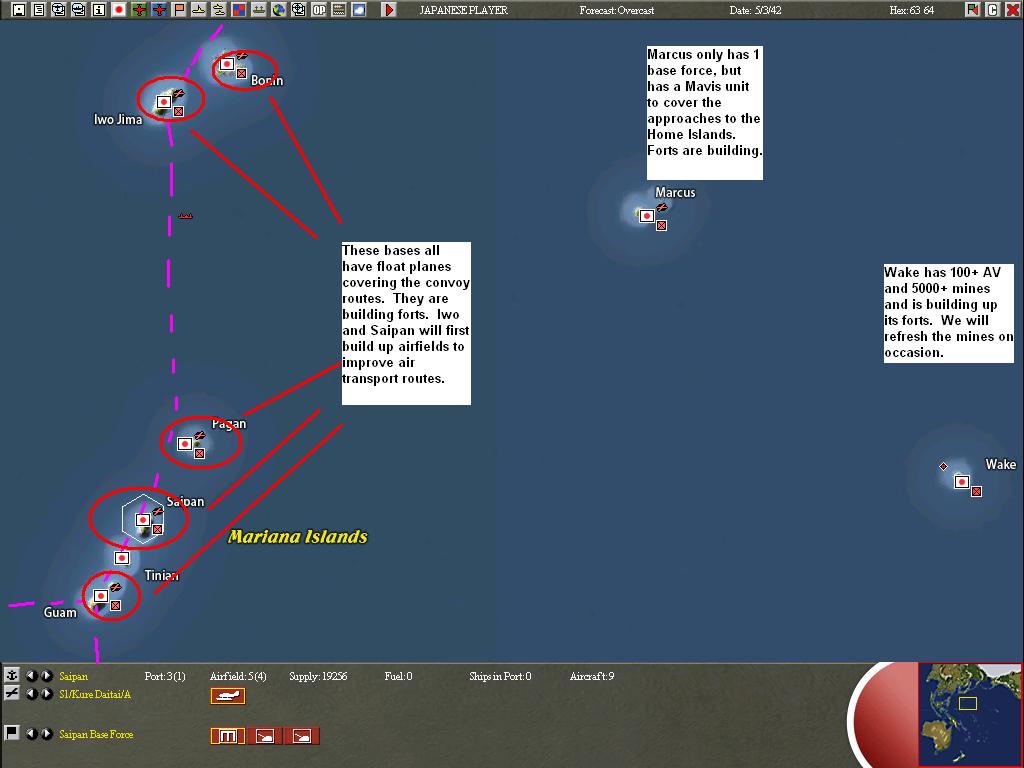Click the small red ship task force marker
1024x768 pixels.
185,216
